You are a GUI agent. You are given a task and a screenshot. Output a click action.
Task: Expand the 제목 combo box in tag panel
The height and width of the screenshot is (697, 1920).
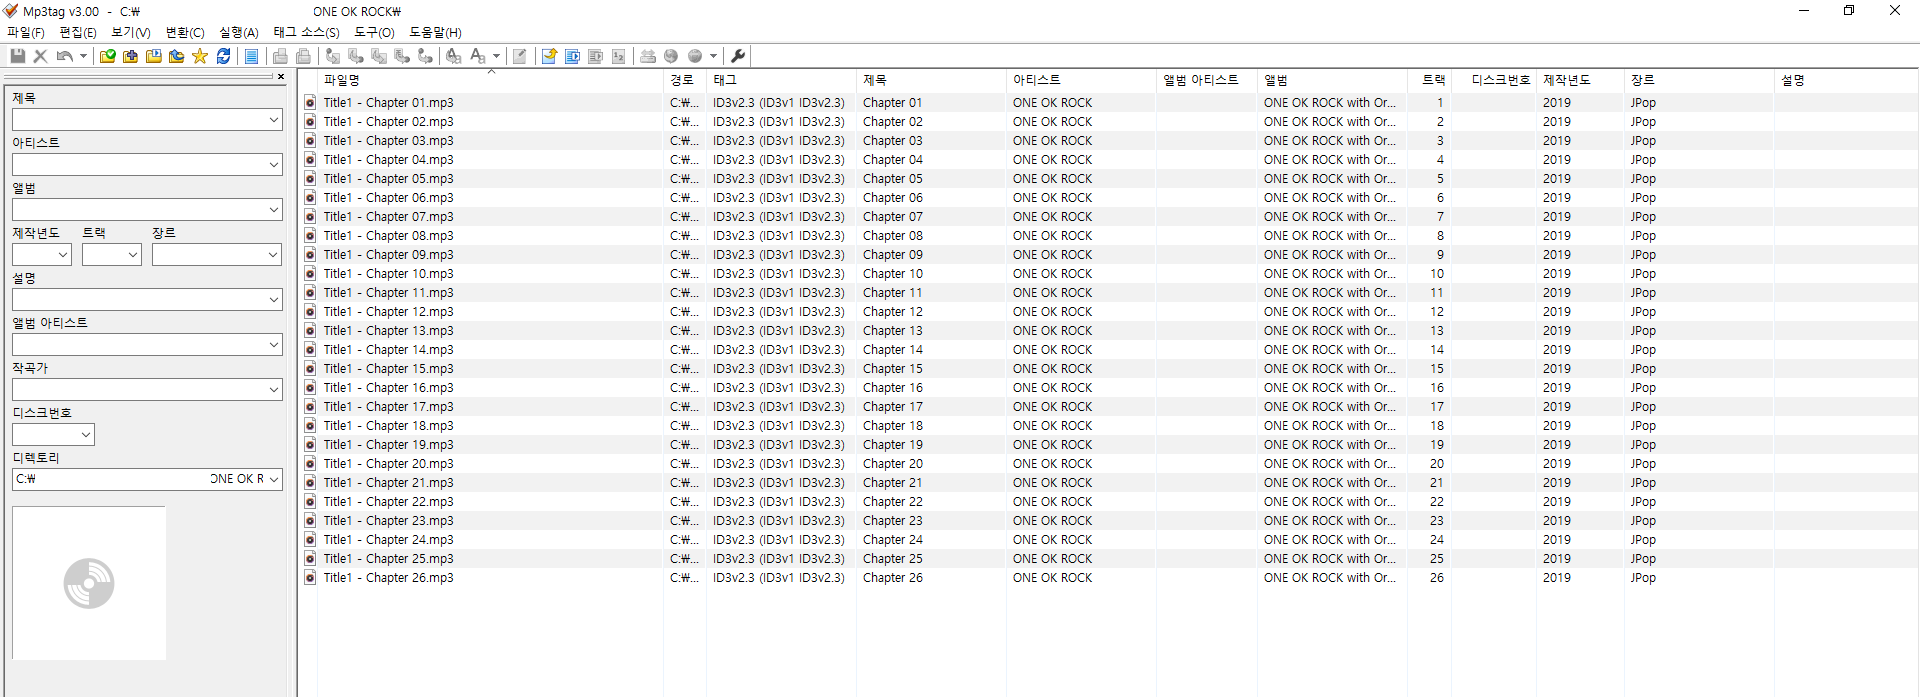click(274, 120)
